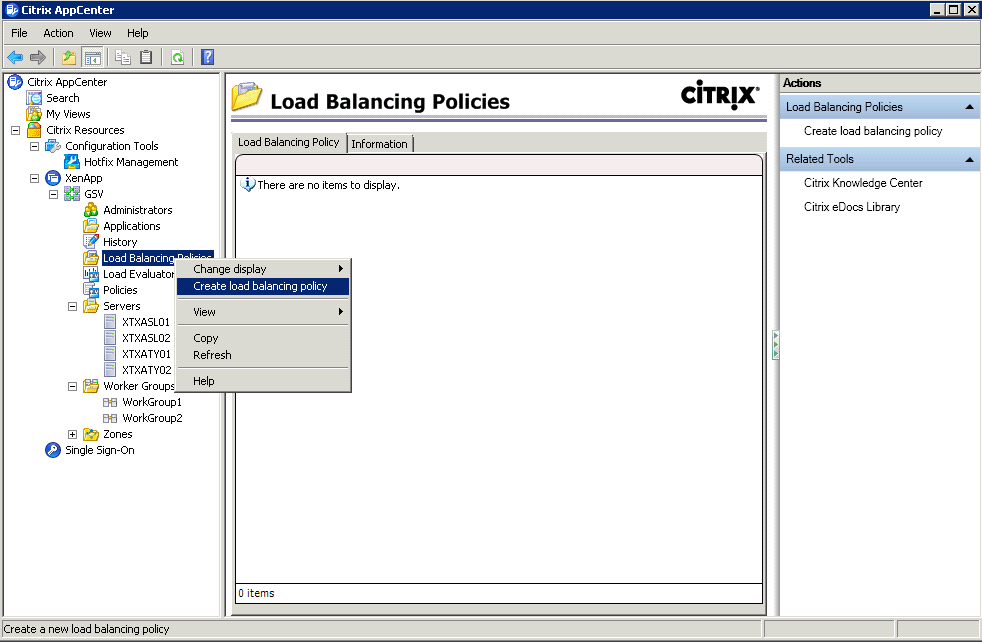
Task: Collapse the Configuration Tools tree node
Action: click(x=34, y=146)
